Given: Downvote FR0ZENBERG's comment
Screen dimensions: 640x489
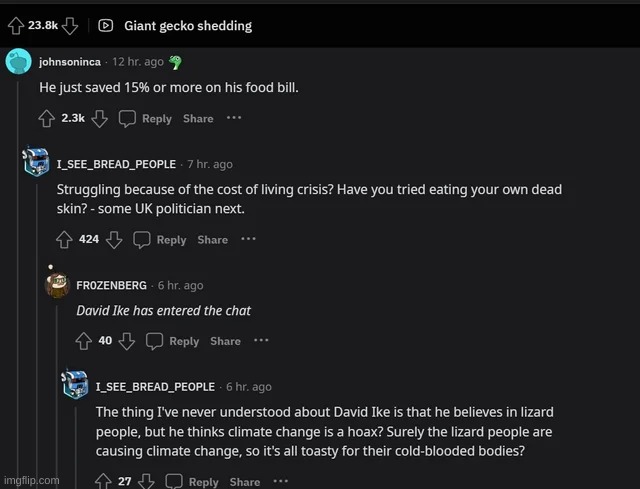Looking at the screenshot, I should point(127,341).
